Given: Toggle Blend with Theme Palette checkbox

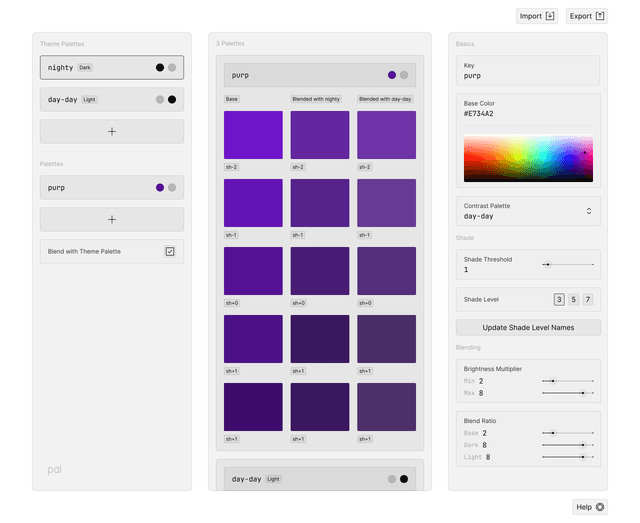Looking at the screenshot, I should [170, 251].
